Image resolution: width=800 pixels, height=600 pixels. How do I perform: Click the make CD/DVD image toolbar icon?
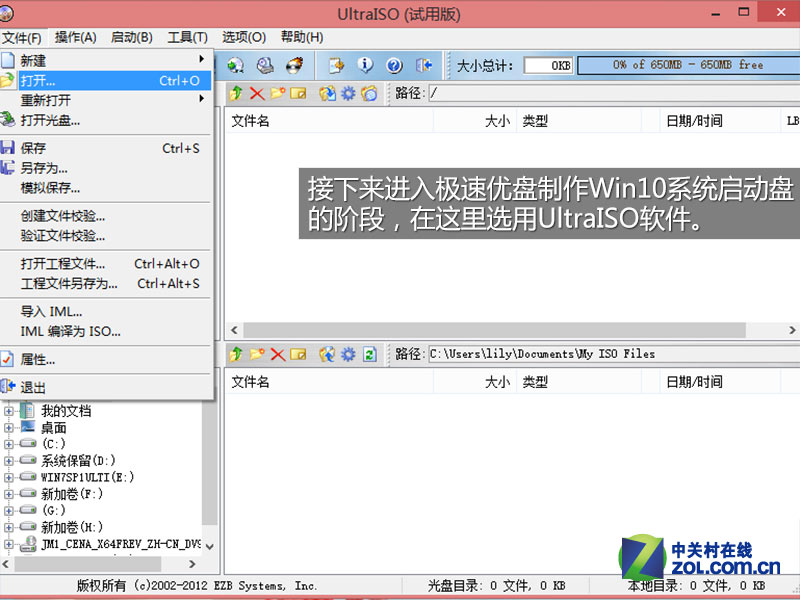[x=265, y=65]
